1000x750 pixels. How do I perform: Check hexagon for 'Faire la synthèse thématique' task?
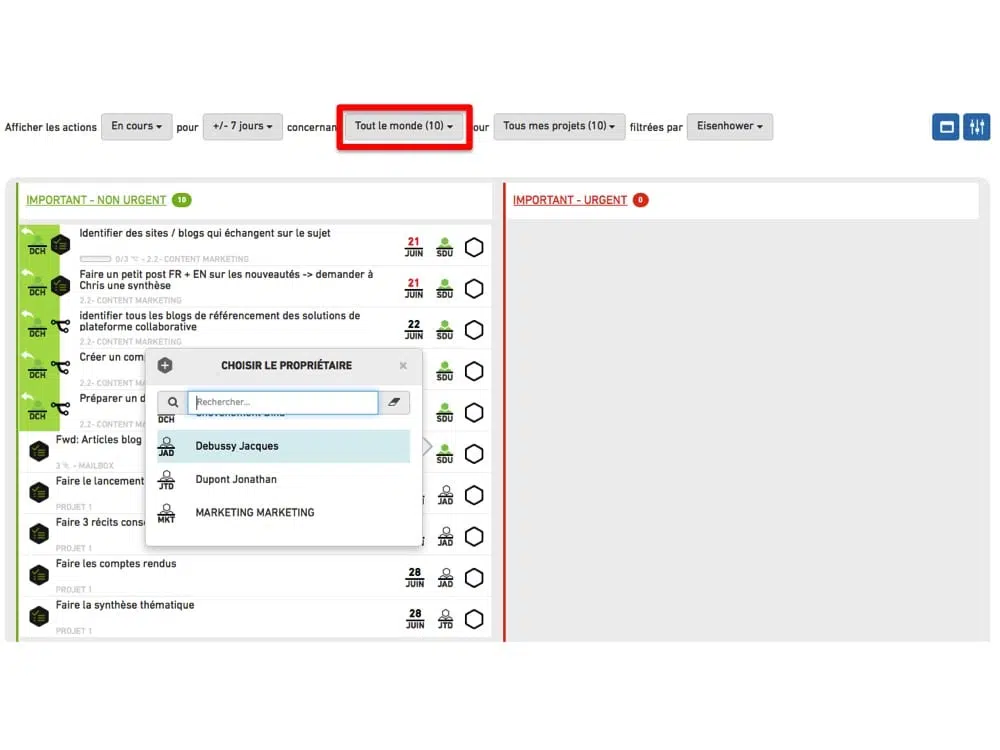[x=474, y=619]
